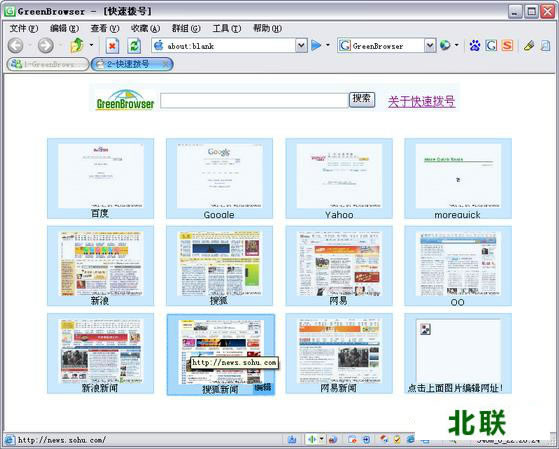Image resolution: width=559 pixels, height=449 pixels.
Task: Click the Google G search icon
Action: click(491, 46)
